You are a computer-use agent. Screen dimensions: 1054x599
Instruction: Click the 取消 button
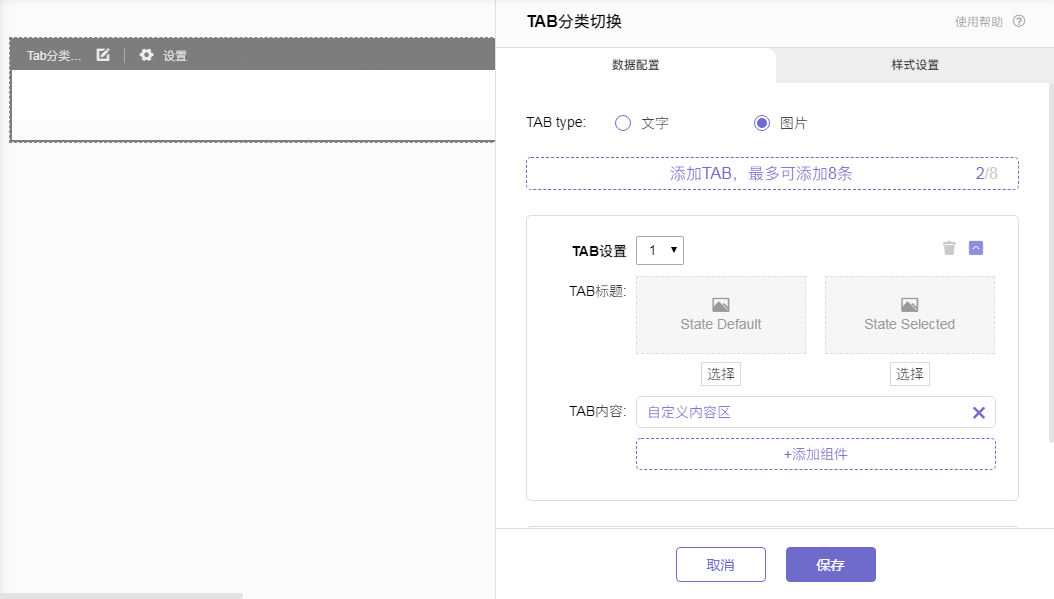tap(720, 564)
